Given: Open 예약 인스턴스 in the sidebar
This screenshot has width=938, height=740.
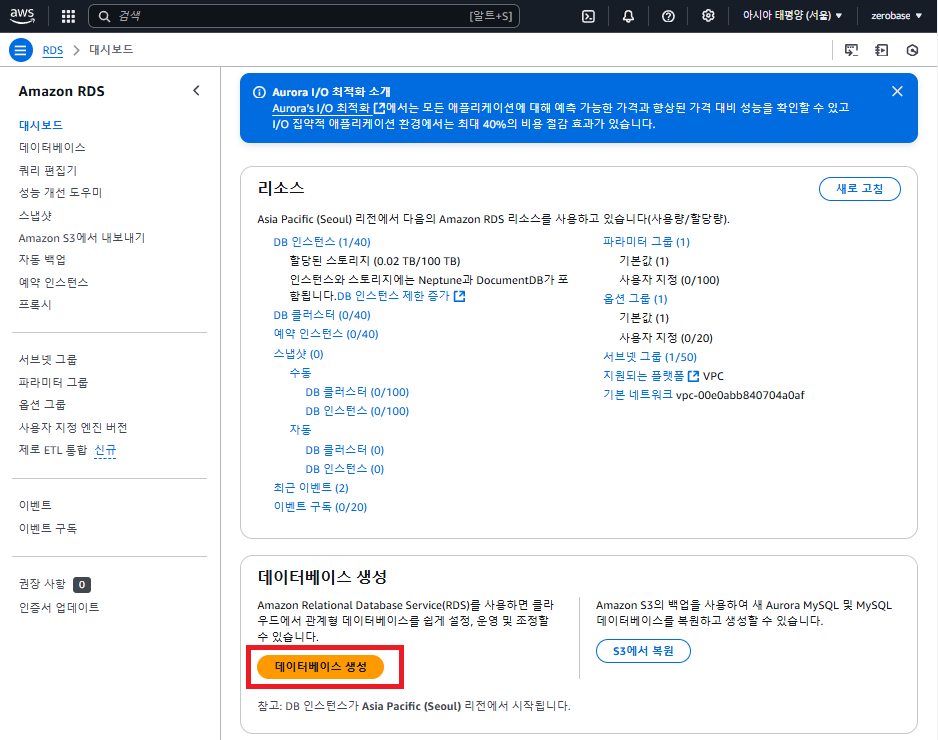Looking at the screenshot, I should click(x=53, y=282).
